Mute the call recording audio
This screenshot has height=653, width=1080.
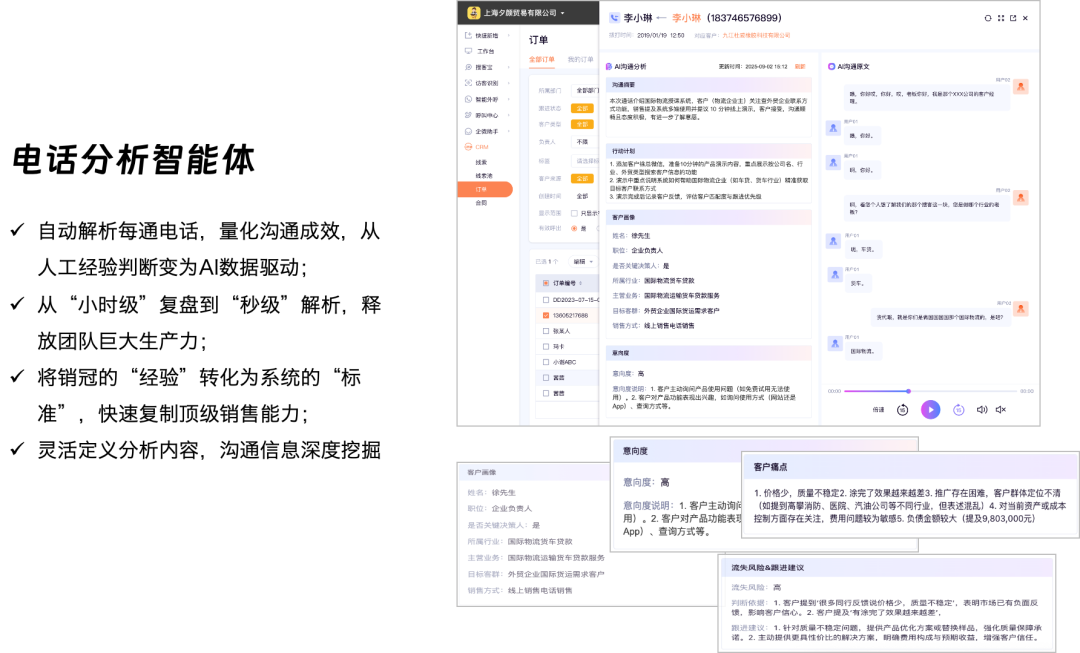pyautogui.click(x=1001, y=410)
